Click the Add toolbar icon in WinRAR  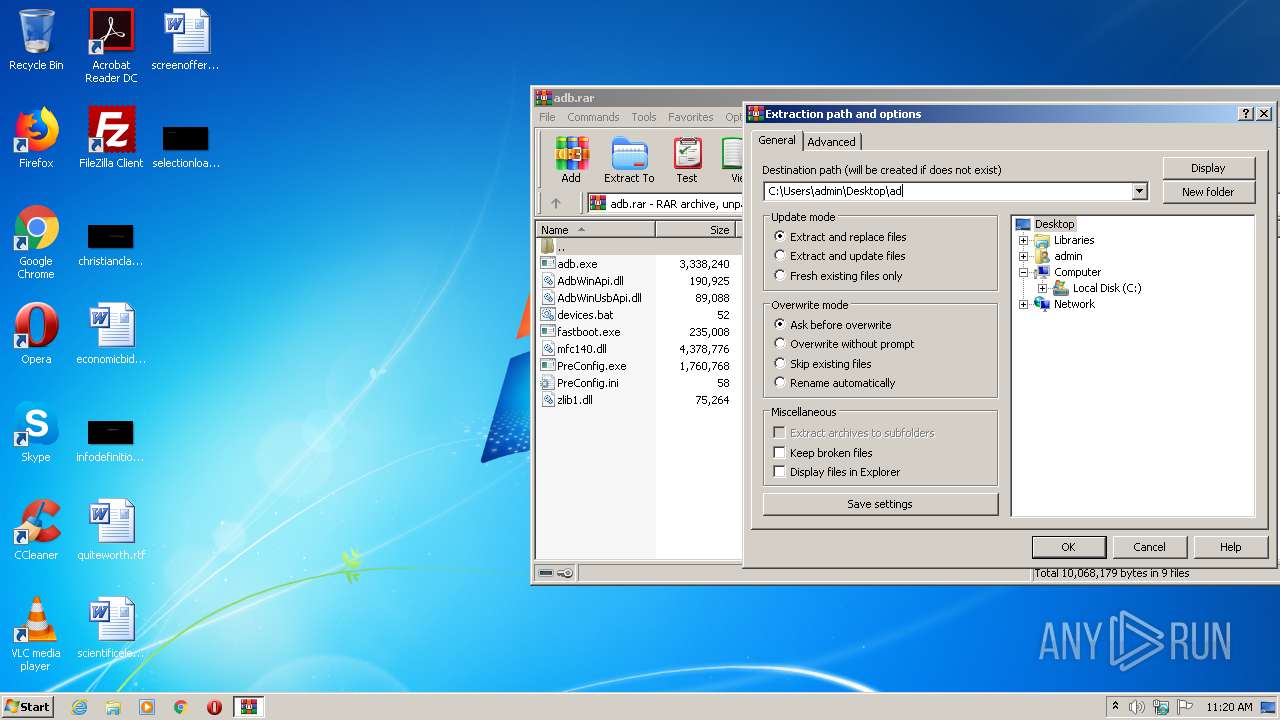571,160
